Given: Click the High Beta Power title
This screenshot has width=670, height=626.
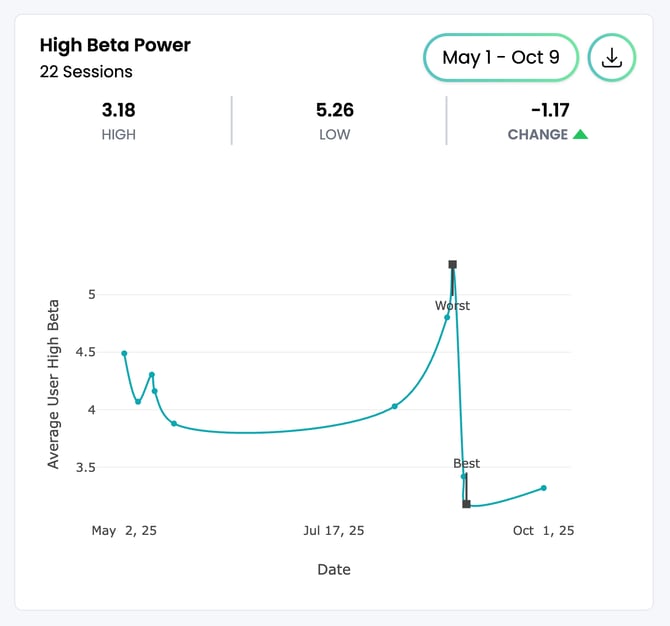Looking at the screenshot, I should tap(115, 45).
